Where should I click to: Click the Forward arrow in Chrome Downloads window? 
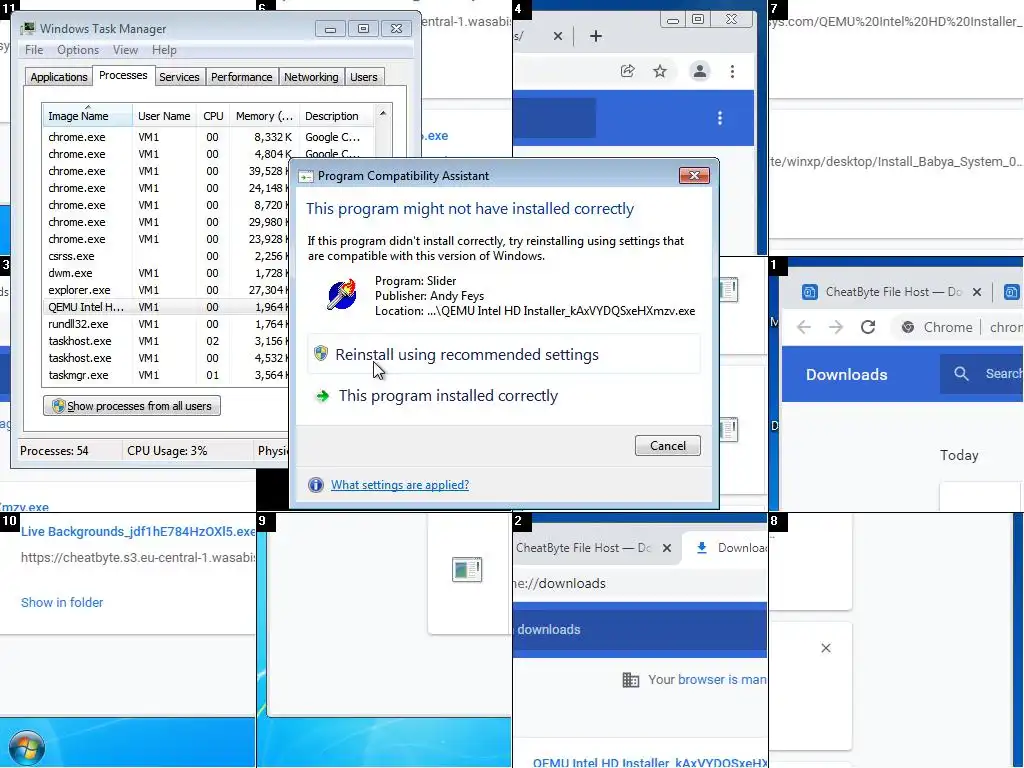click(x=836, y=327)
